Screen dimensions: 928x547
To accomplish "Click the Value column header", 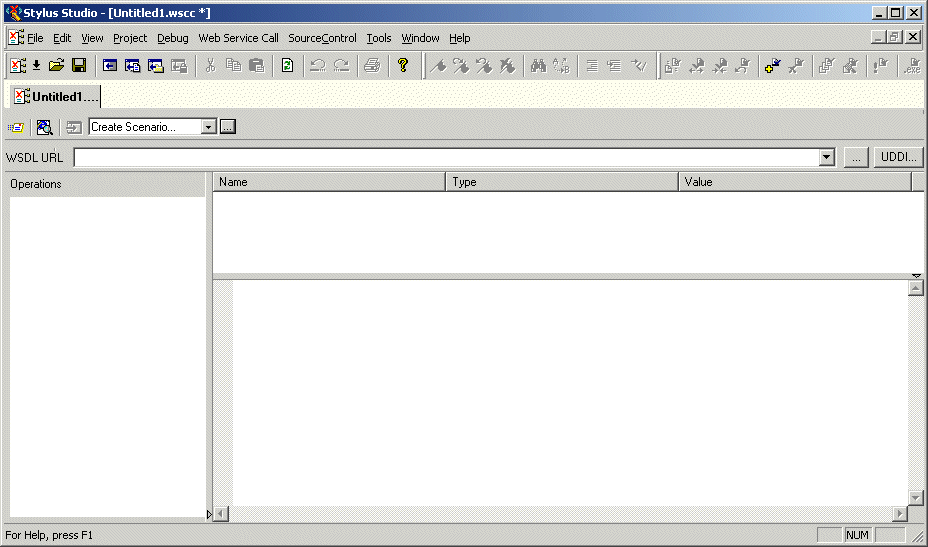I will pyautogui.click(x=795, y=182).
